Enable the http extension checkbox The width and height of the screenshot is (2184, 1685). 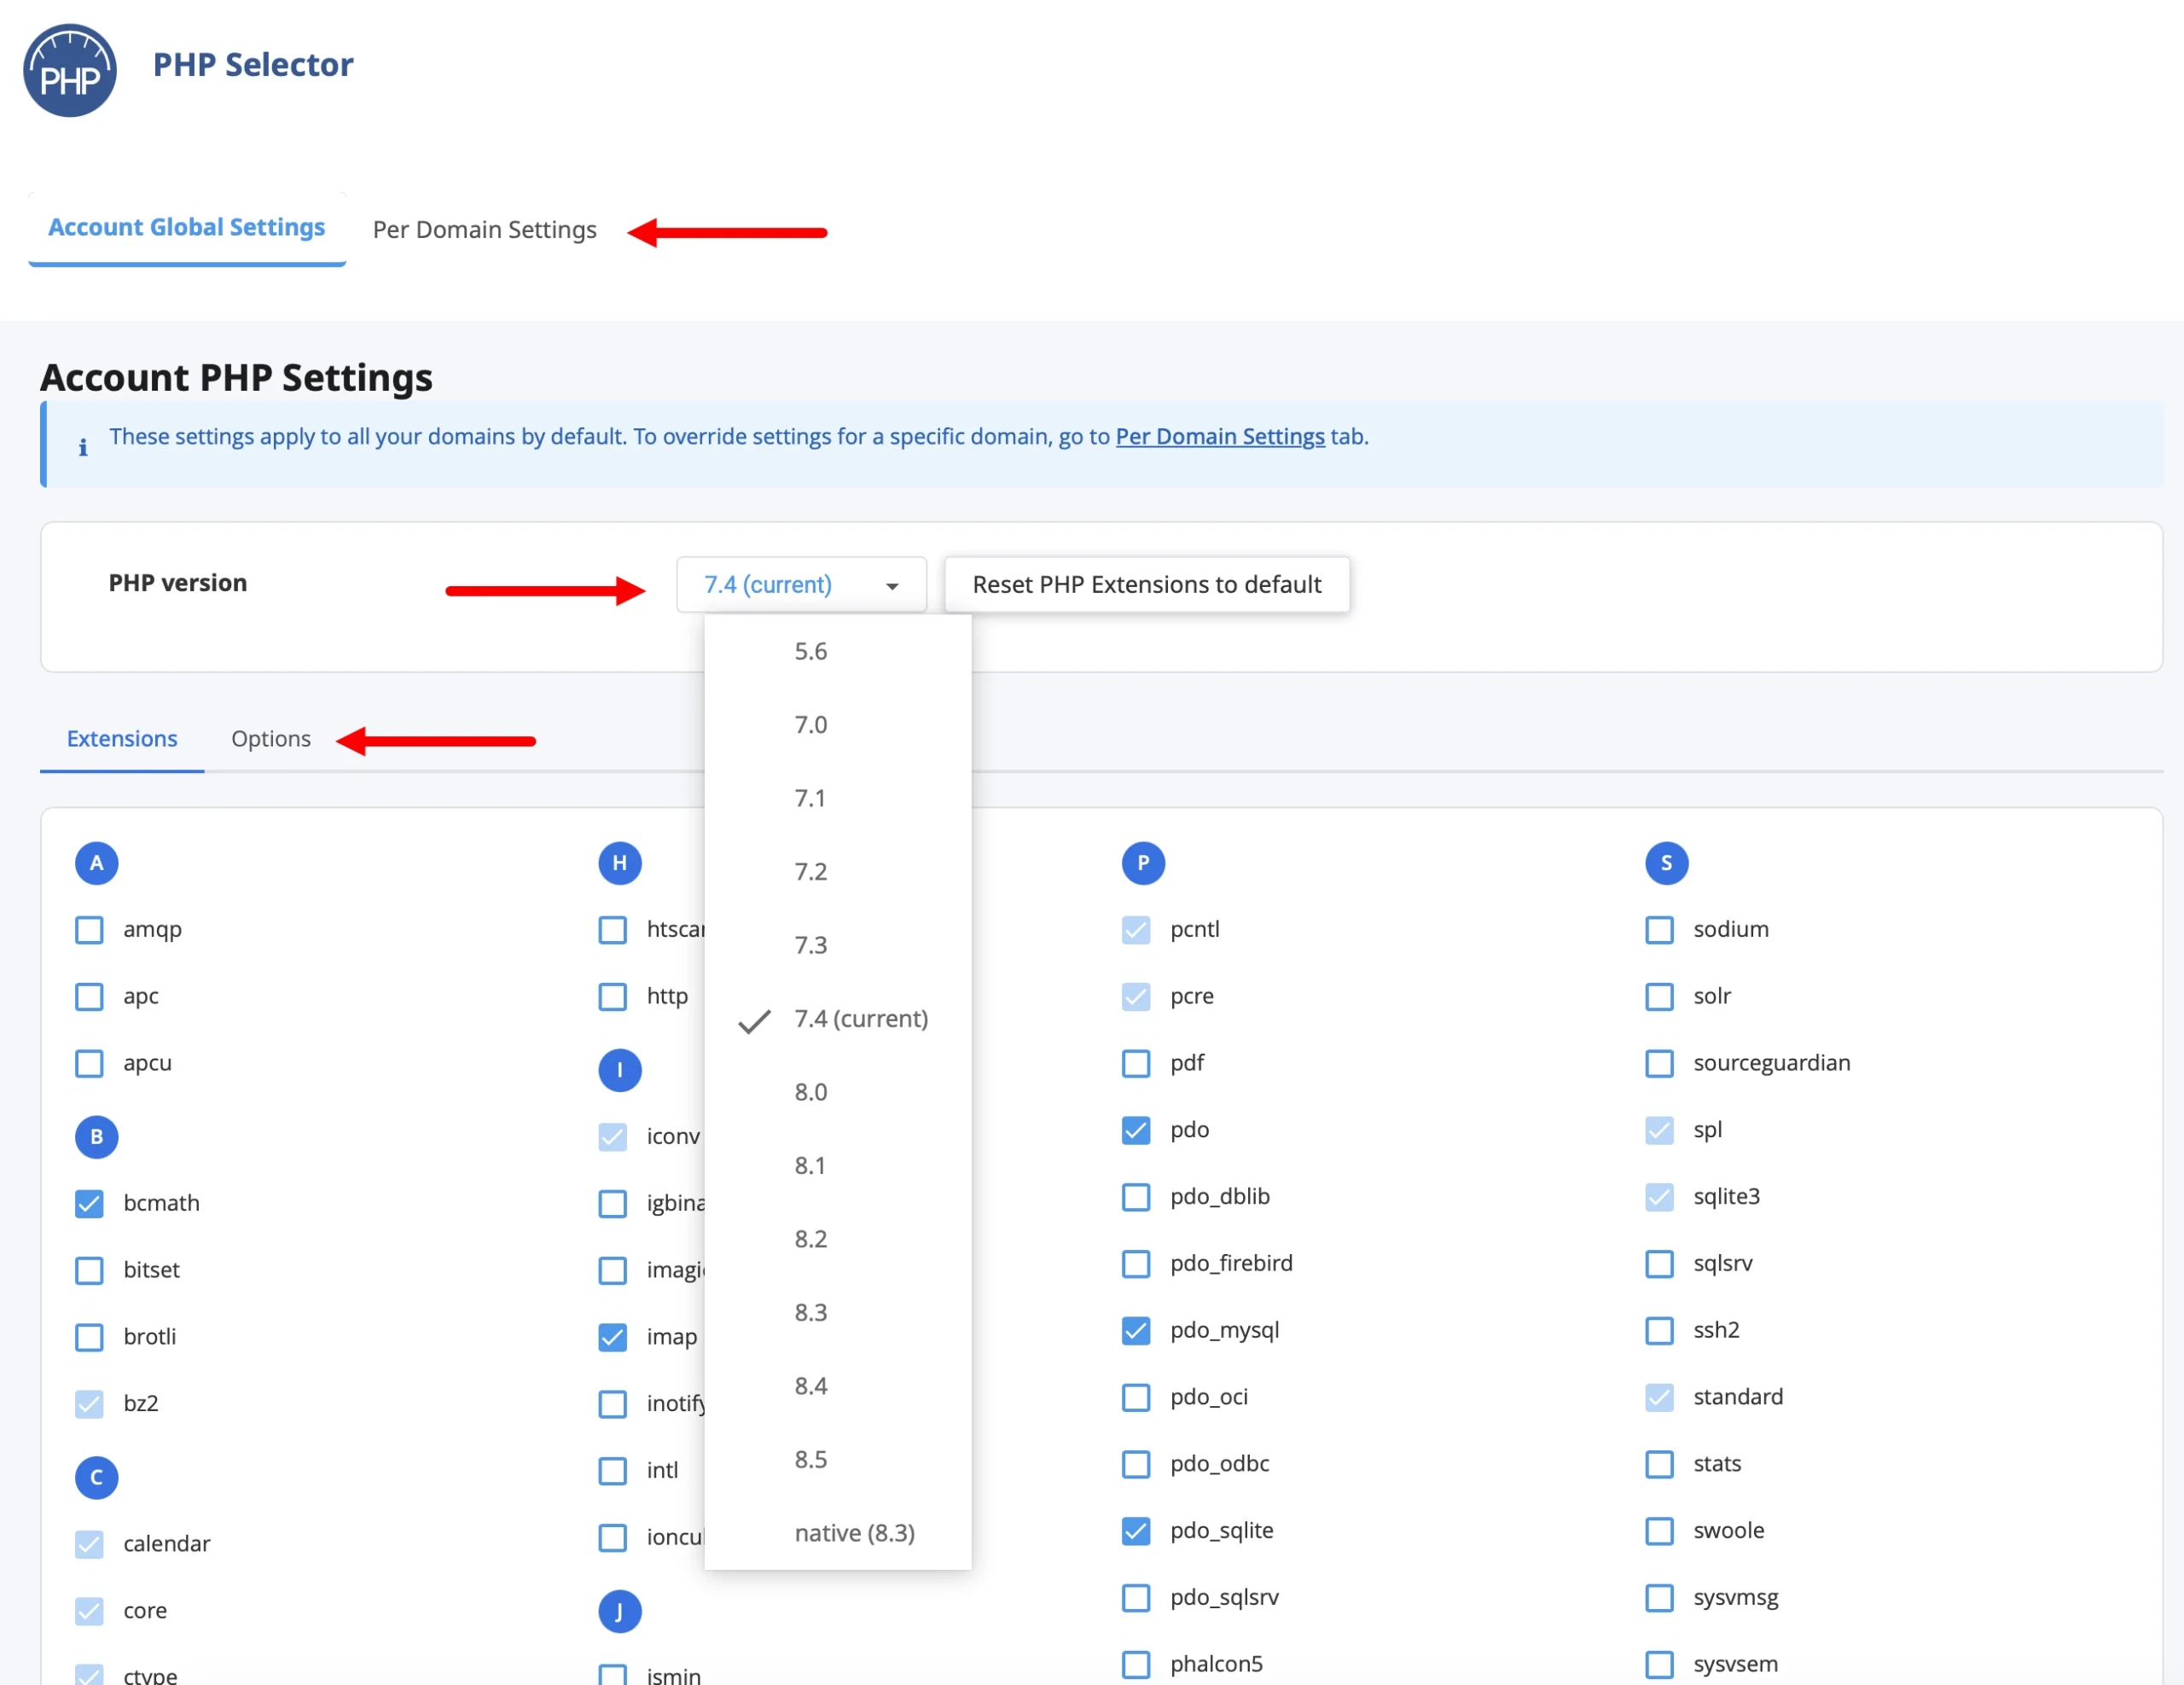(x=613, y=997)
